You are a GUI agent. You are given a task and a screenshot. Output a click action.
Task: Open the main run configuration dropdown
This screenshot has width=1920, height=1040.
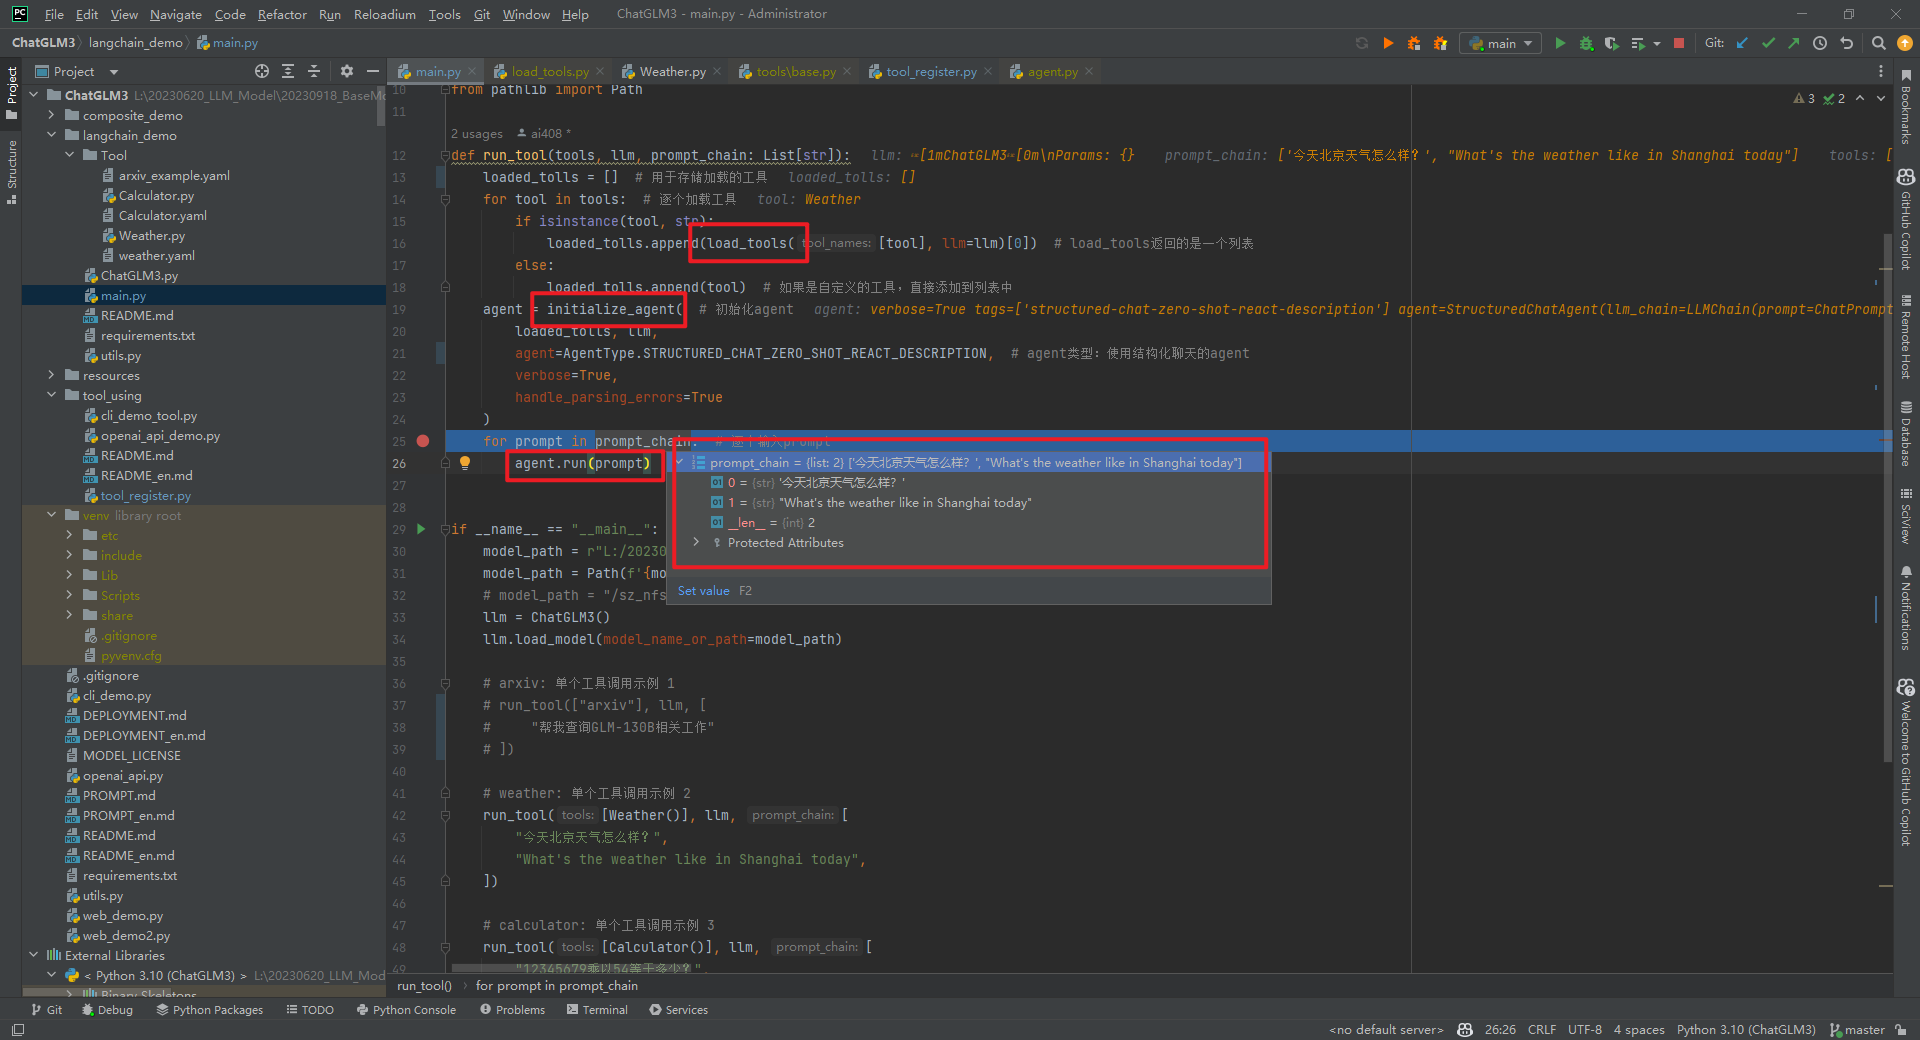[x=1501, y=43]
